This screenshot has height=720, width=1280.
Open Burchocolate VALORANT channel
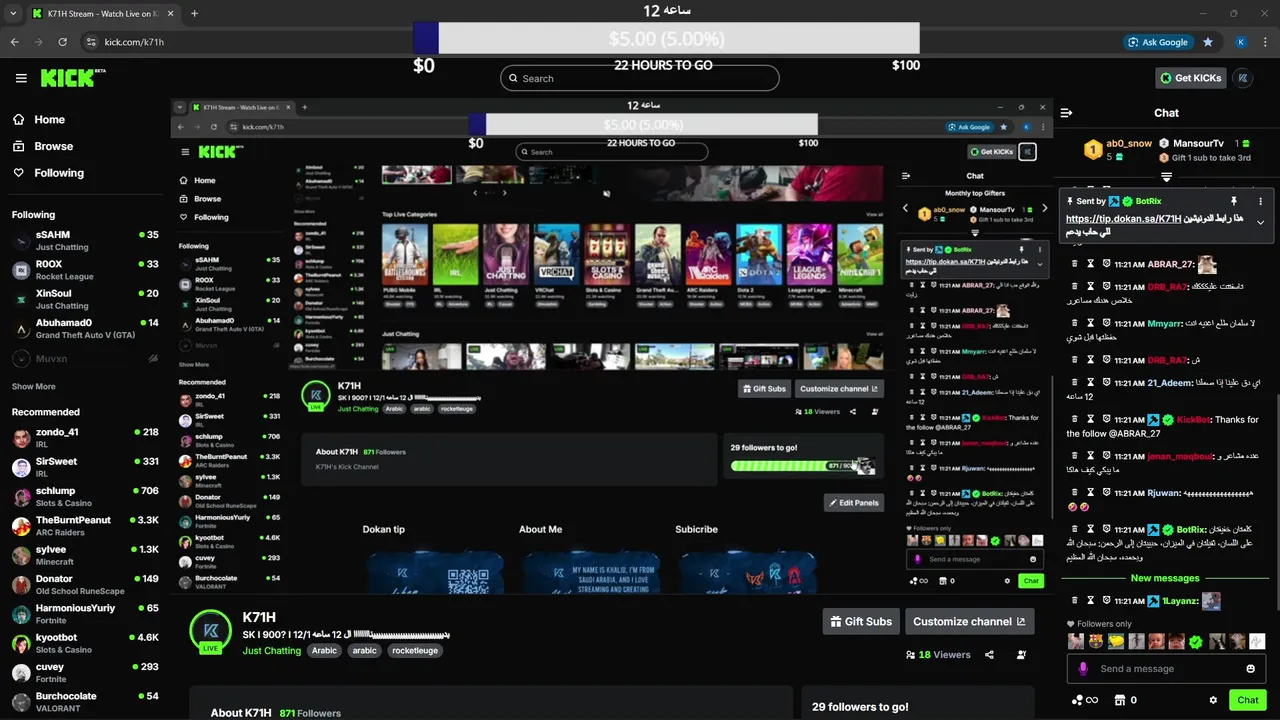tap(85, 702)
